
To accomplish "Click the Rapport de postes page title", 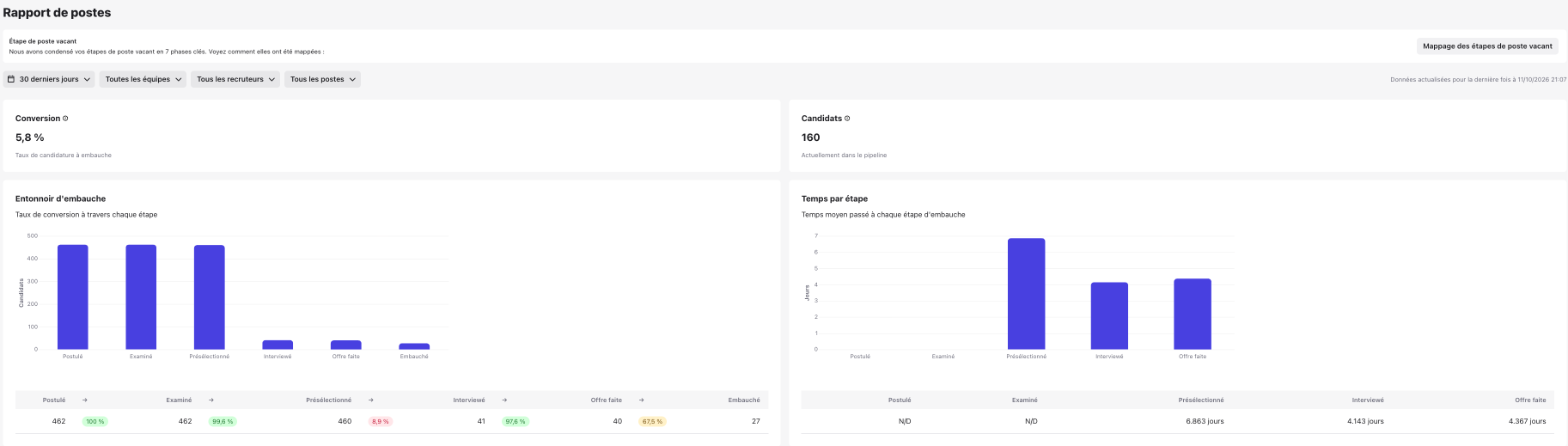I will point(57,13).
